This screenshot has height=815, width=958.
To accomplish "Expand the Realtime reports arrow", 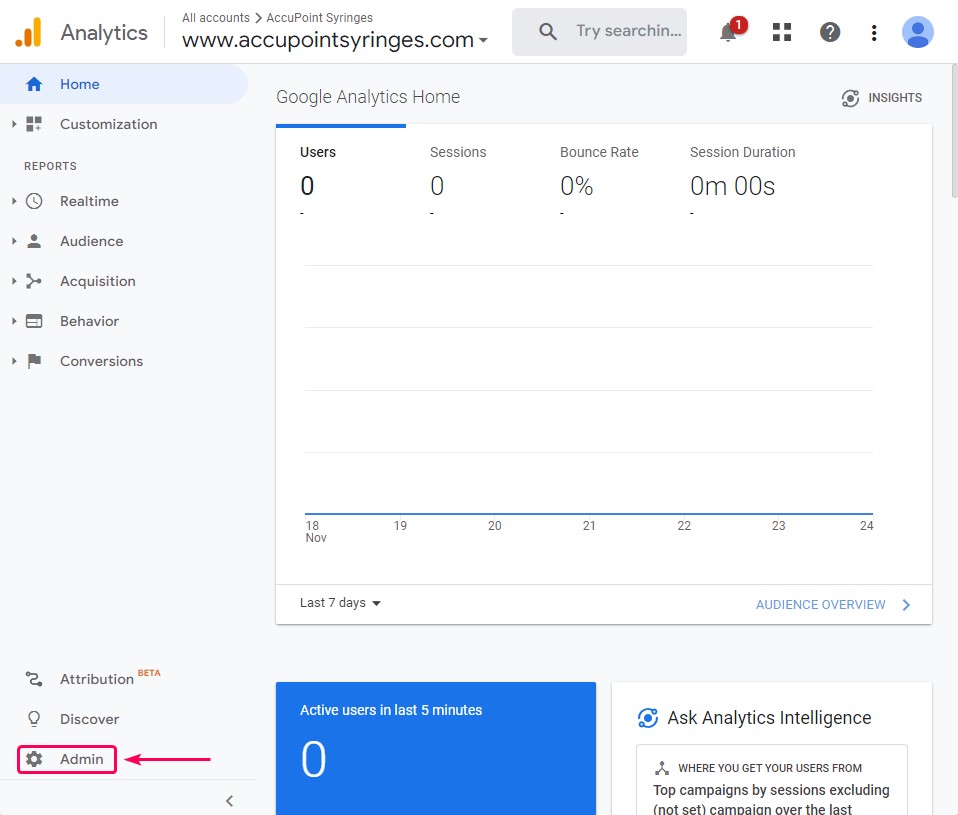I will pyautogui.click(x=13, y=201).
